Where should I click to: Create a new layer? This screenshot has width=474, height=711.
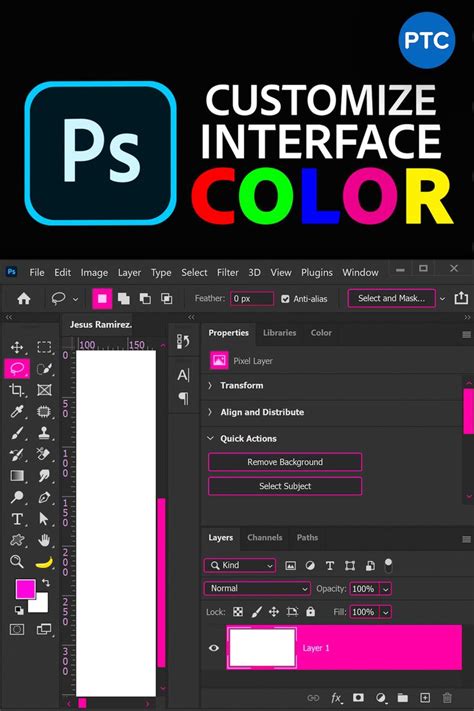[425, 697]
